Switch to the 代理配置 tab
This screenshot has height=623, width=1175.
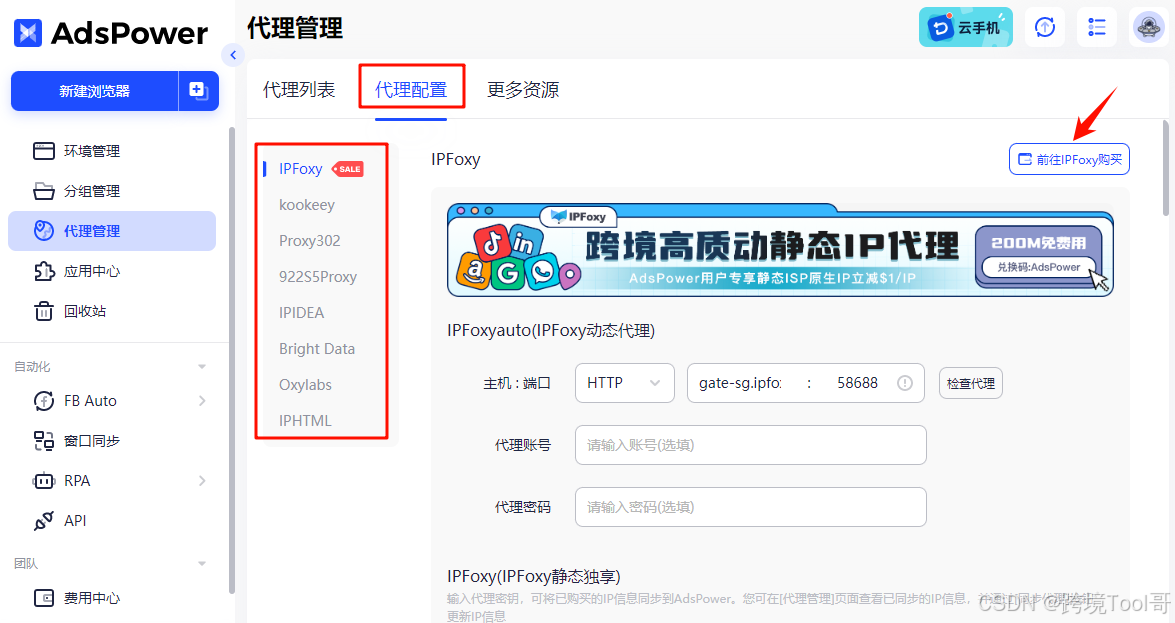pyautogui.click(x=411, y=90)
